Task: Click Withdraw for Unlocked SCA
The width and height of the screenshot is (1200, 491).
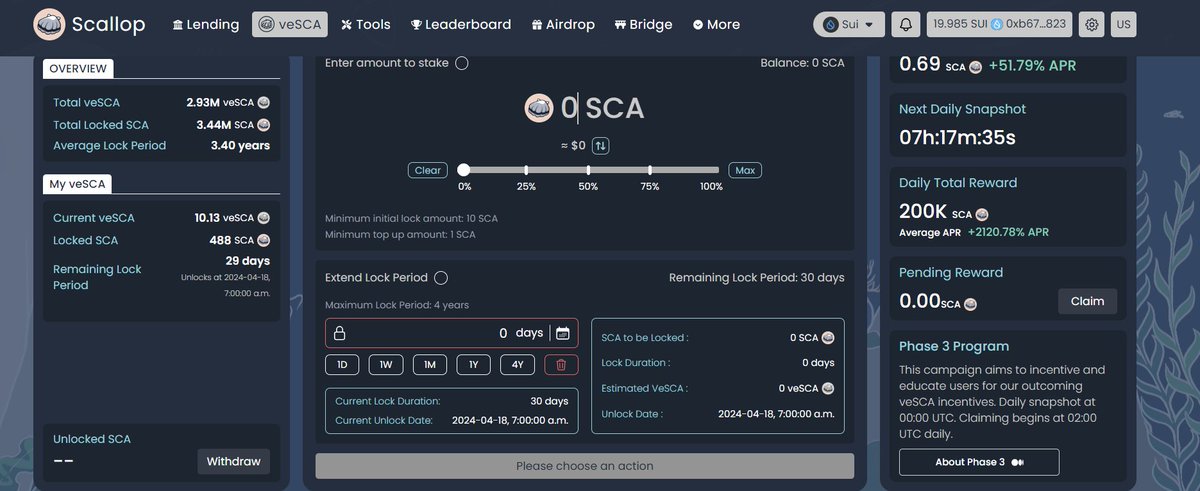Action: click(234, 461)
